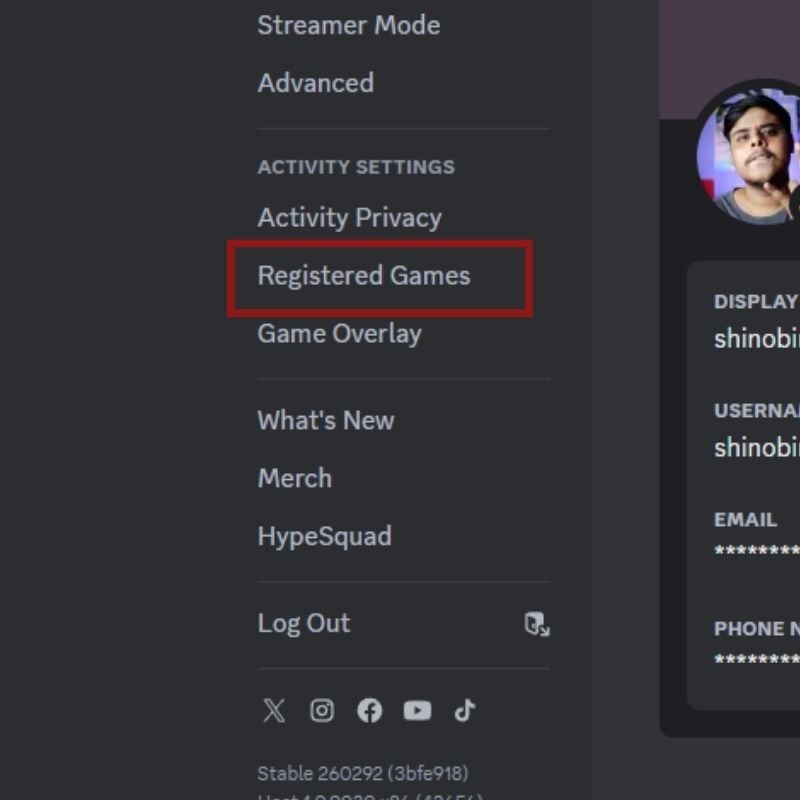Visit the Merch page

click(x=294, y=478)
